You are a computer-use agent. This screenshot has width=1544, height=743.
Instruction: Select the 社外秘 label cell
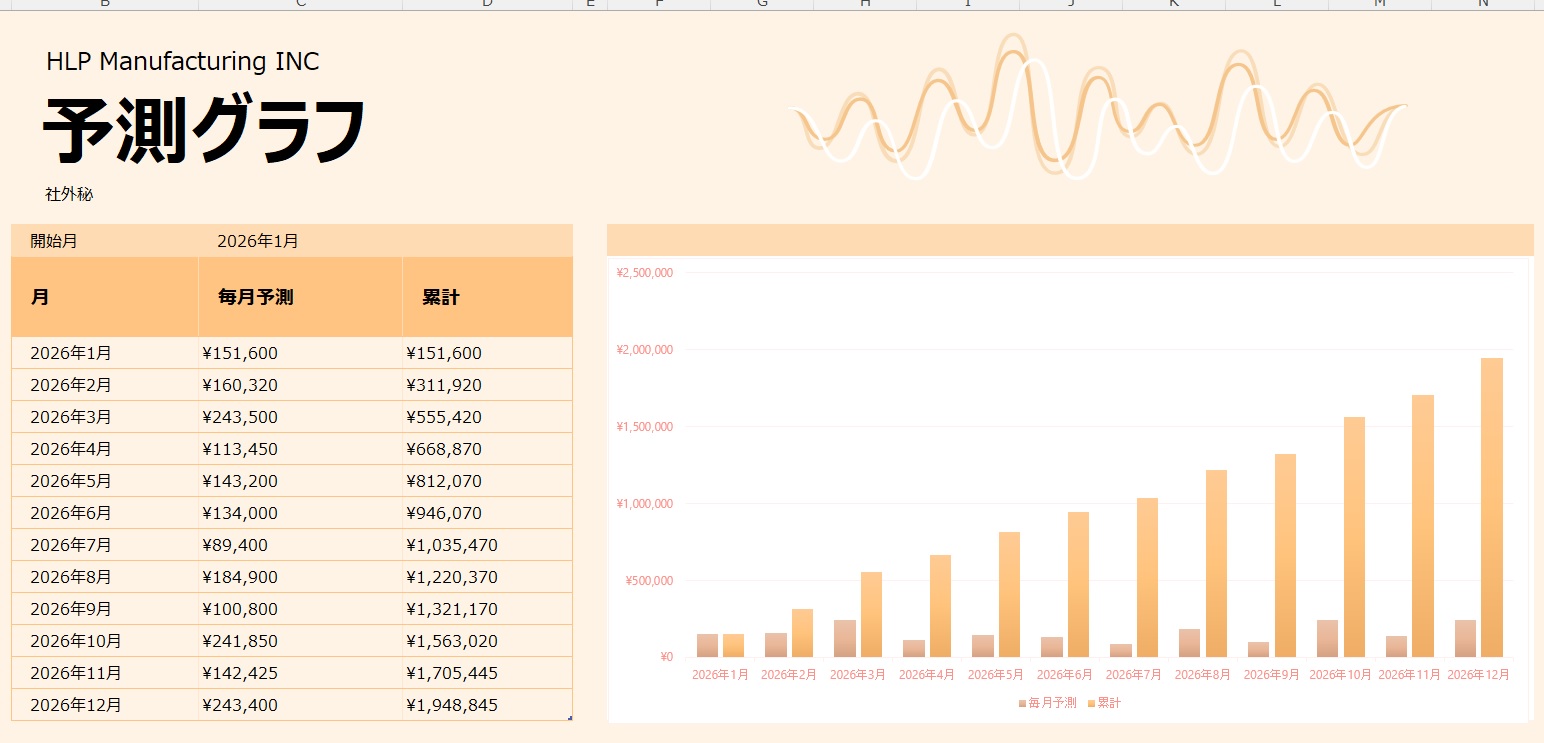tap(69, 195)
